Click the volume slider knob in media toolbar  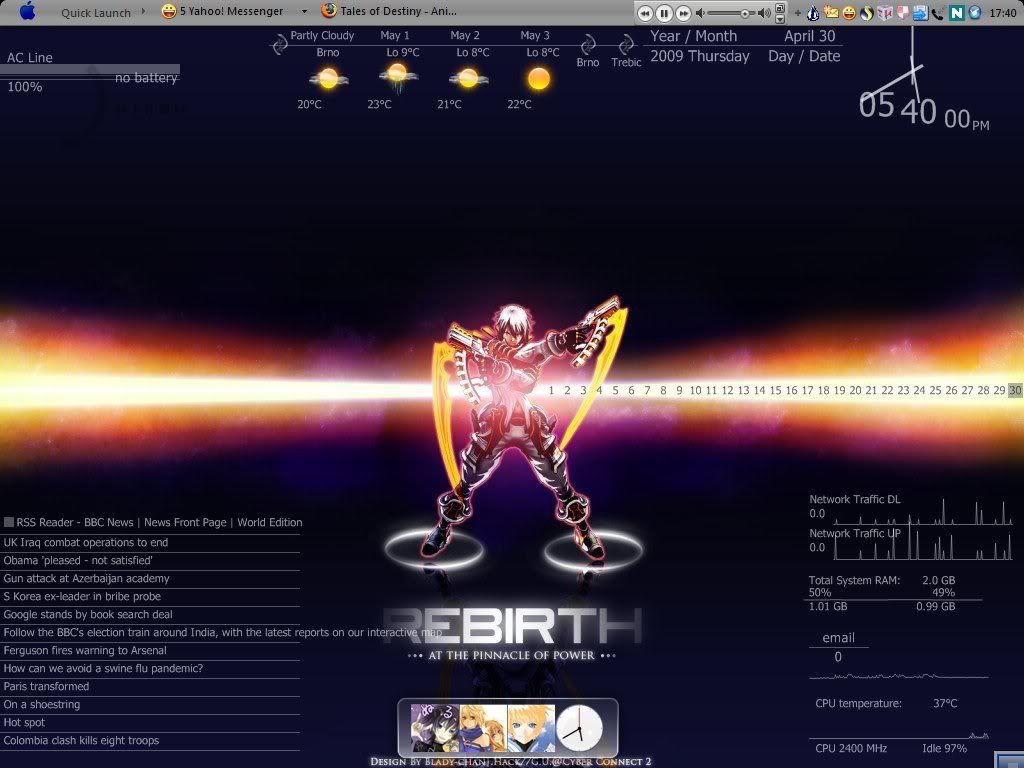point(745,13)
